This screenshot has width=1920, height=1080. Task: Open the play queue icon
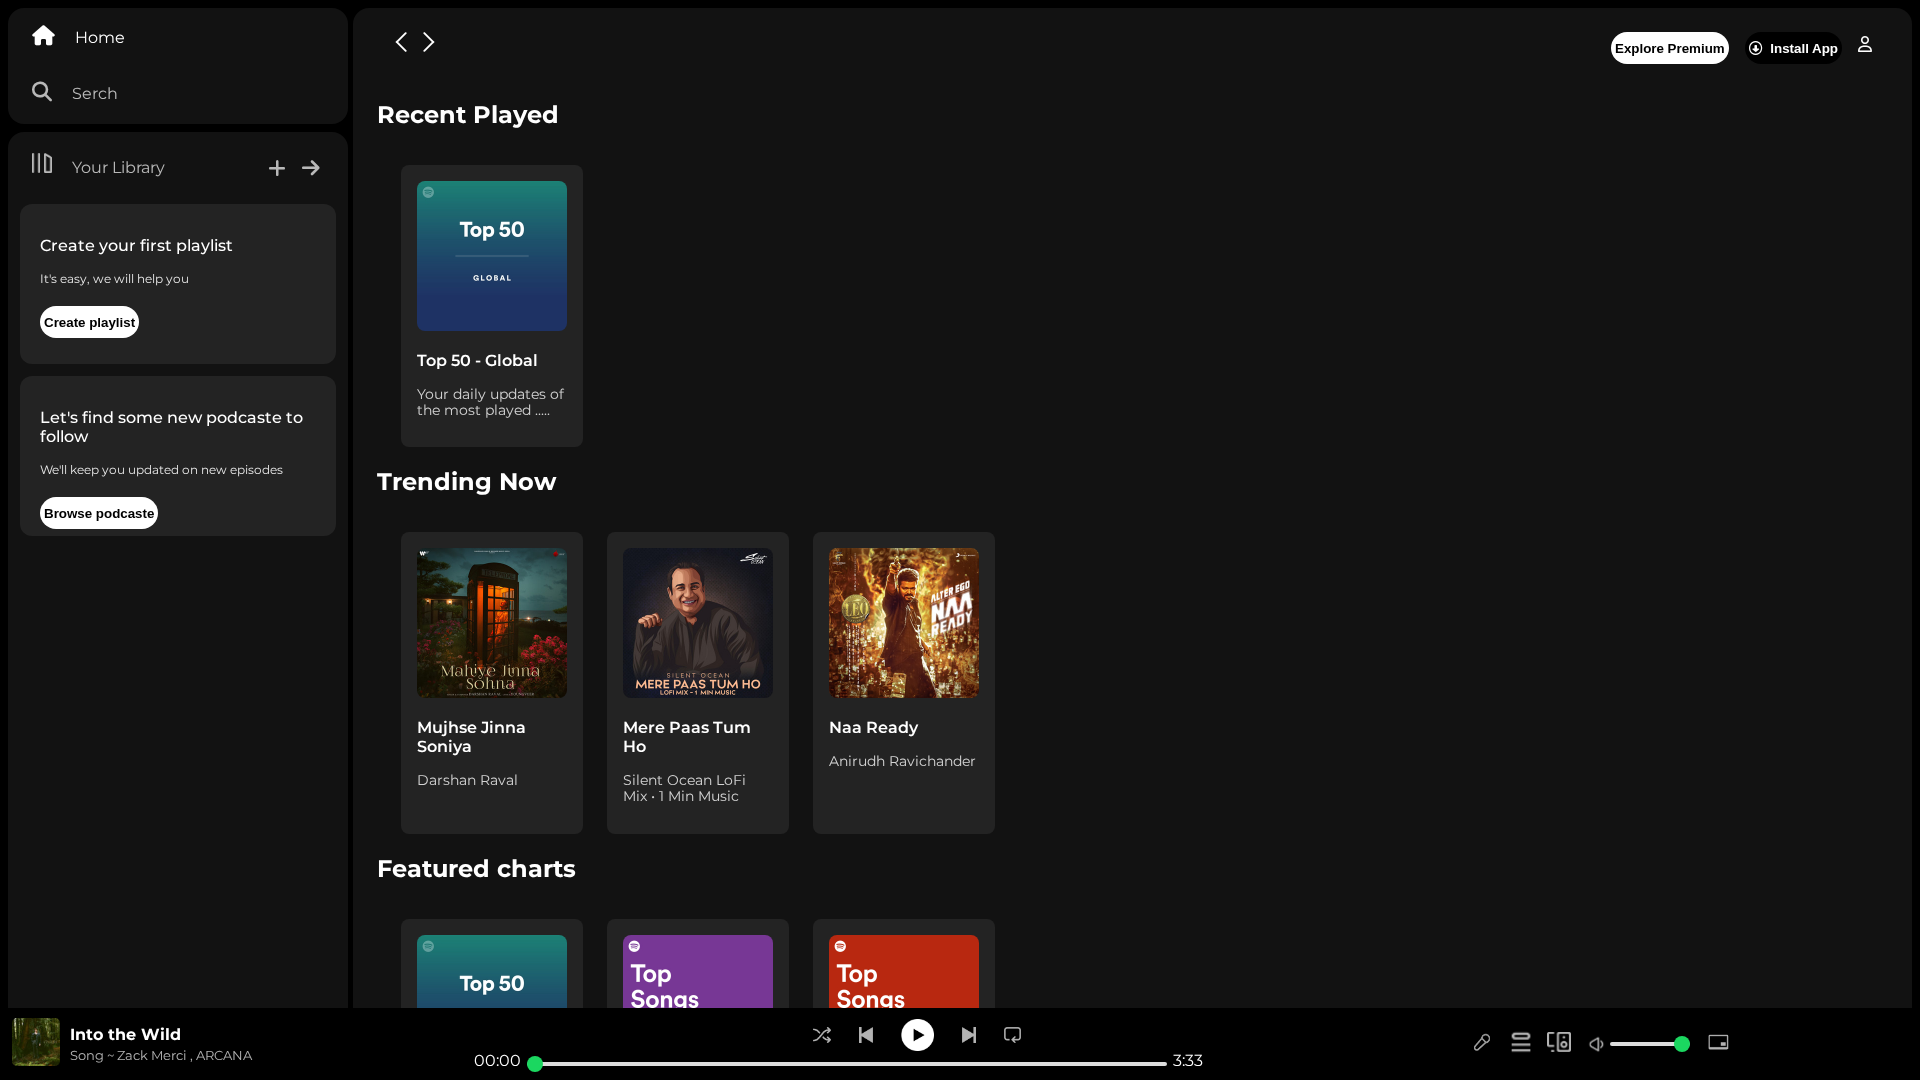pyautogui.click(x=1521, y=1043)
